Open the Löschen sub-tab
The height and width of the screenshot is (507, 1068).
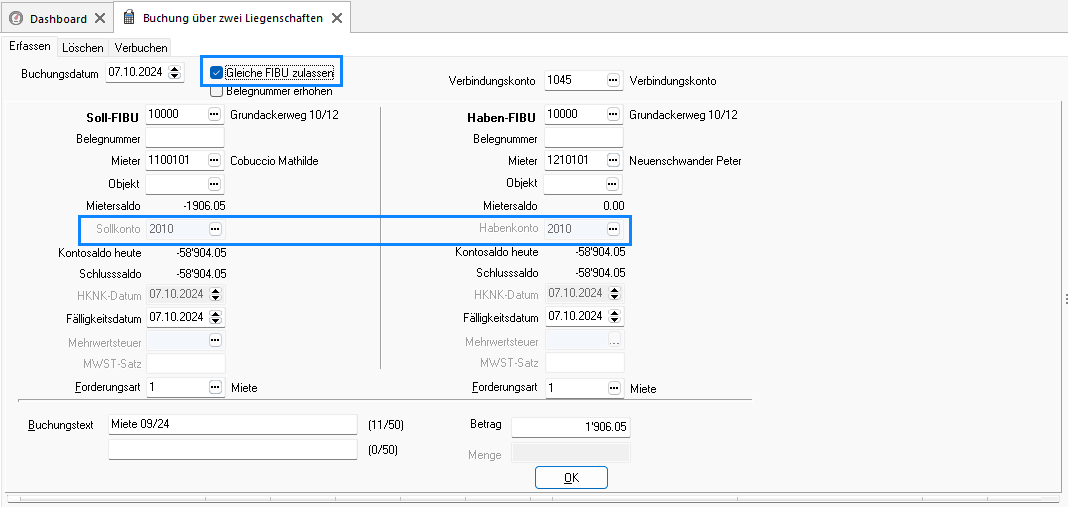coord(82,48)
